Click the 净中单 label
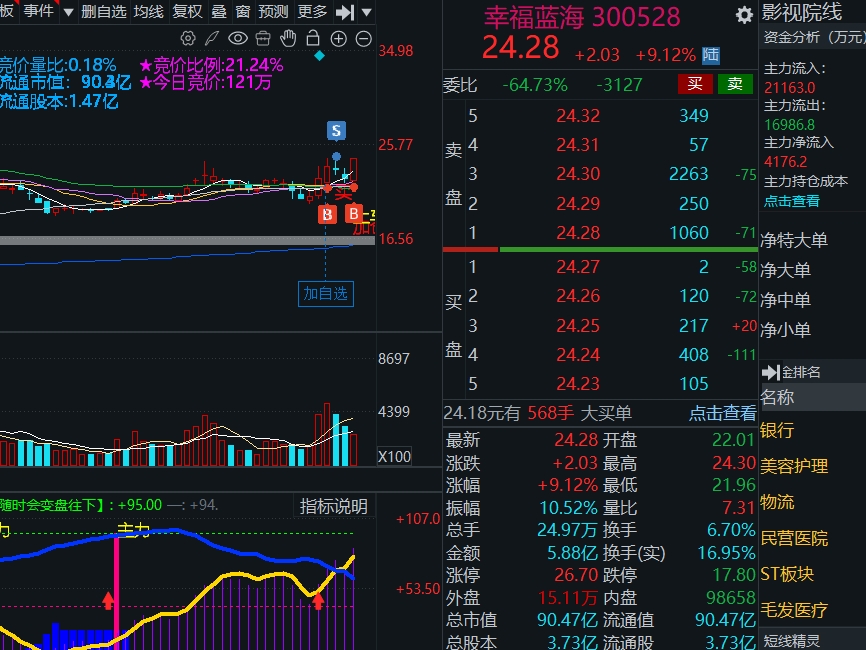 point(785,300)
